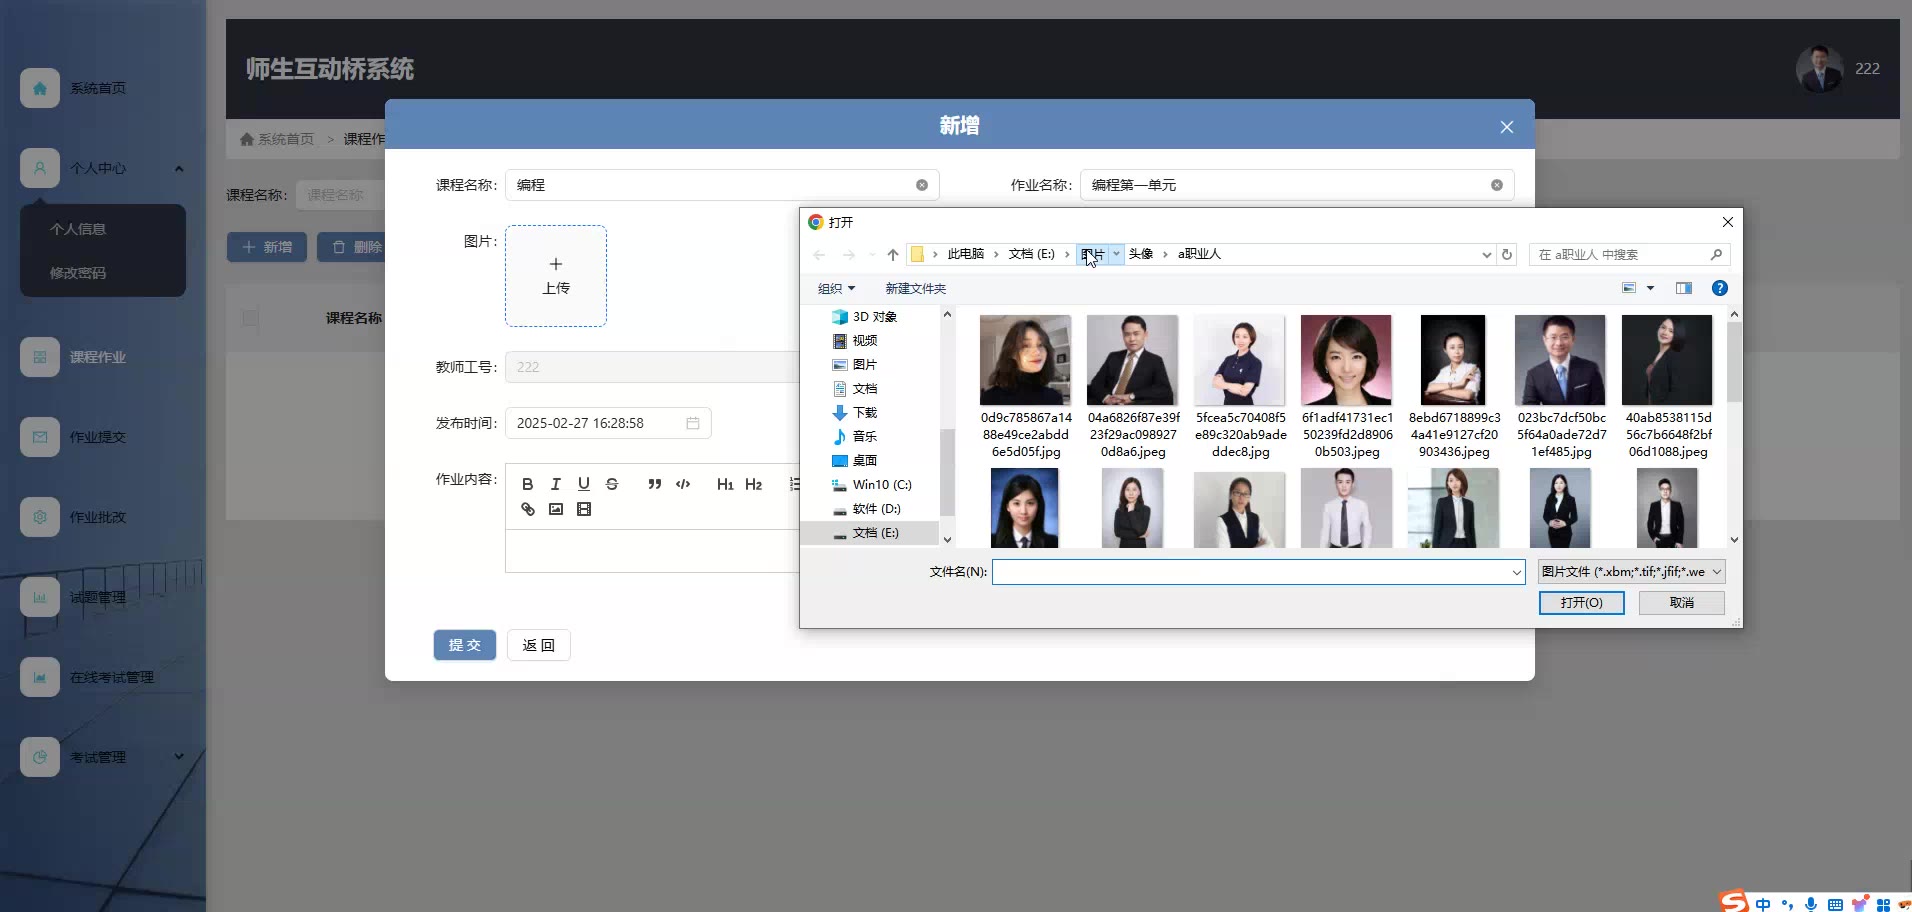This screenshot has width=1912, height=912.
Task: Create a new folder with 新建文件夹
Action: pyautogui.click(x=915, y=289)
